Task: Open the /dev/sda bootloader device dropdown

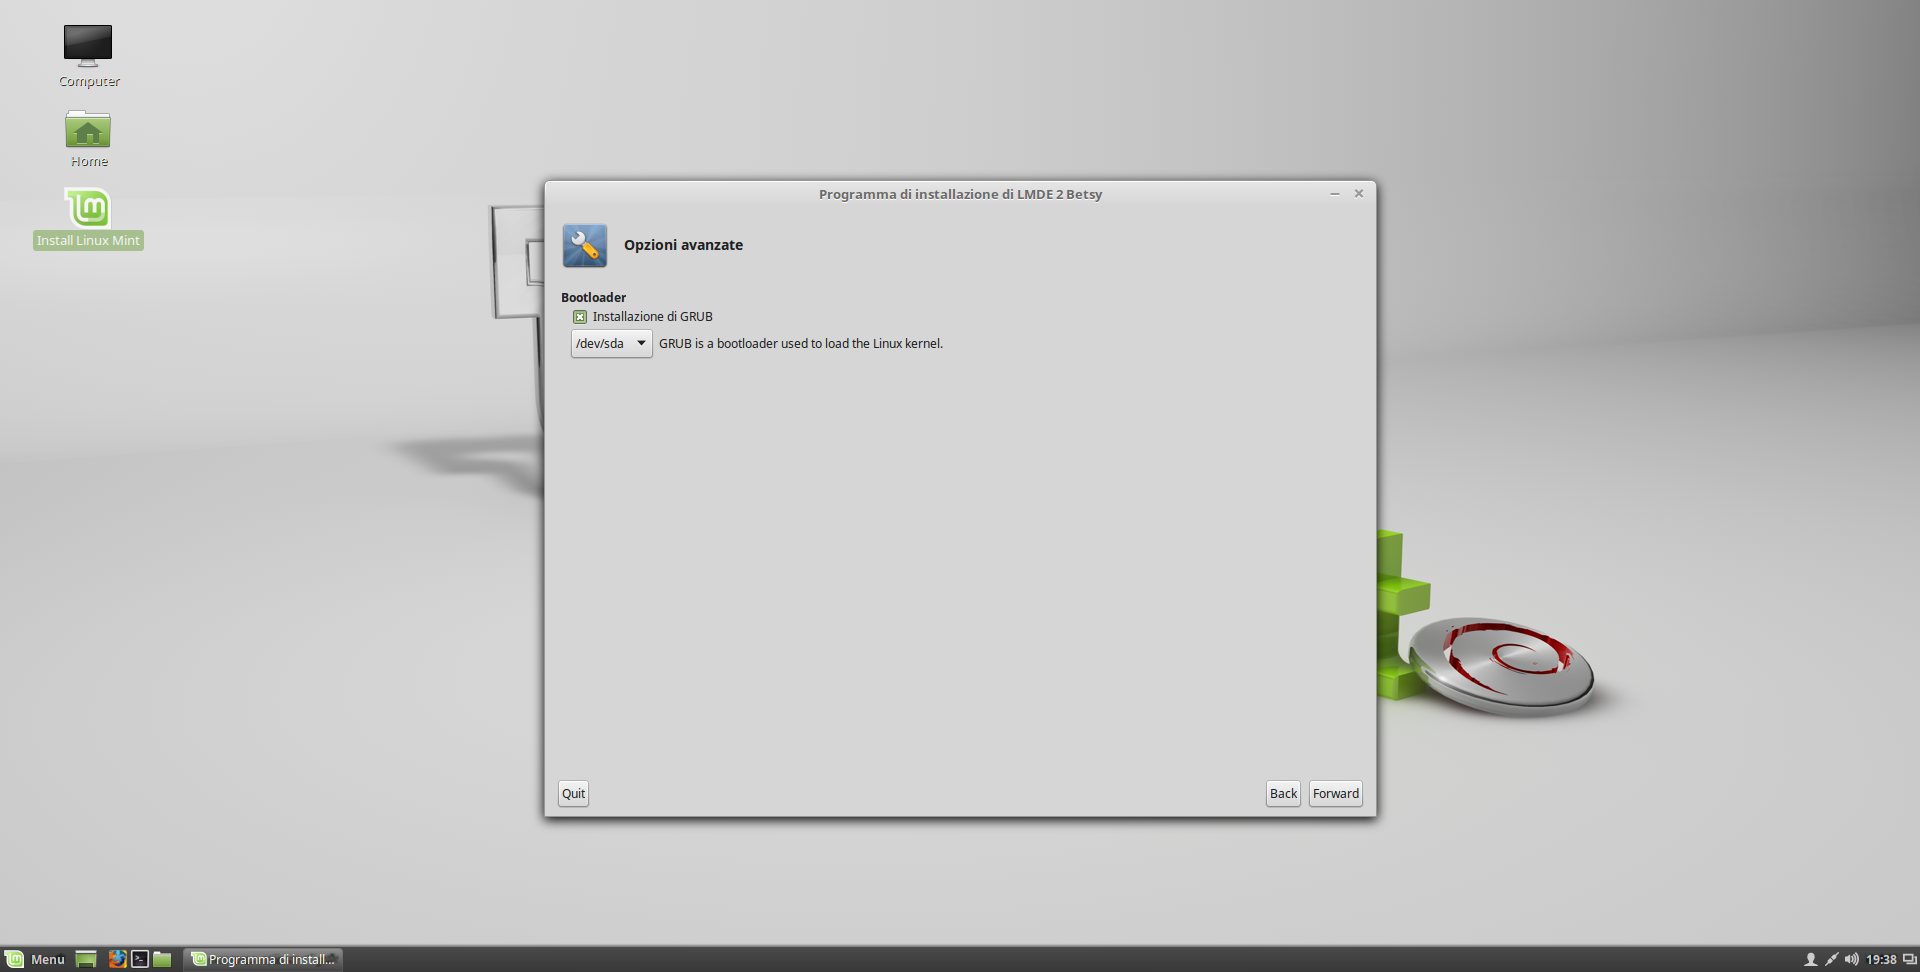Action: tap(611, 343)
